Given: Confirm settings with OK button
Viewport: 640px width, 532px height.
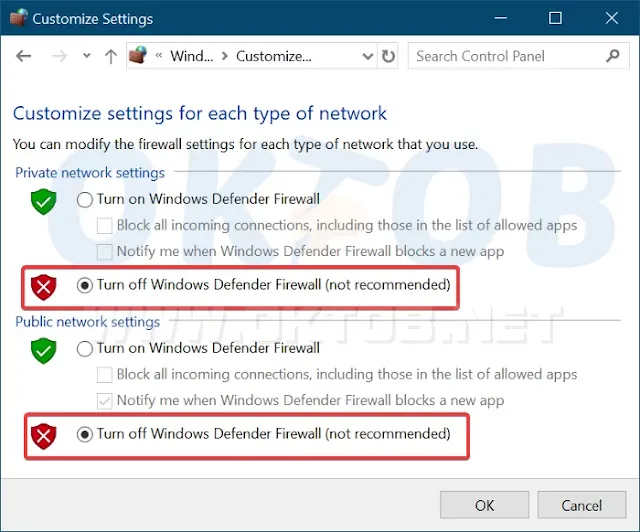Looking at the screenshot, I should click(x=484, y=505).
